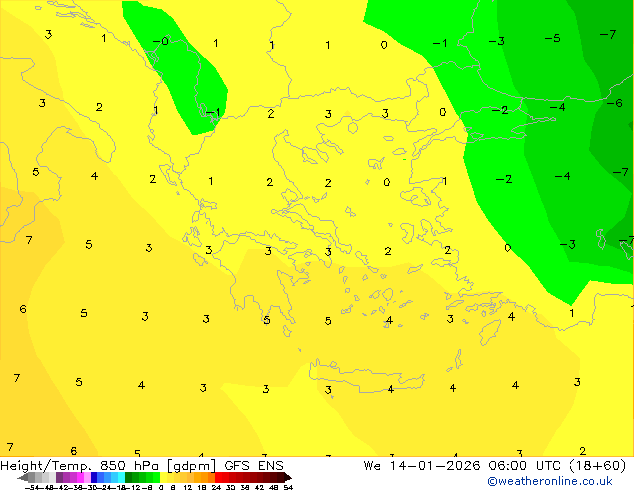Click the -5 temperature value on the map

(552, 38)
